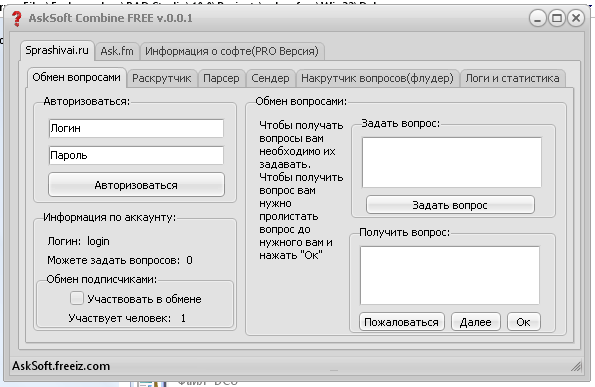
Task: Open the Ask.fm tab
Action: pyautogui.click(x=117, y=51)
